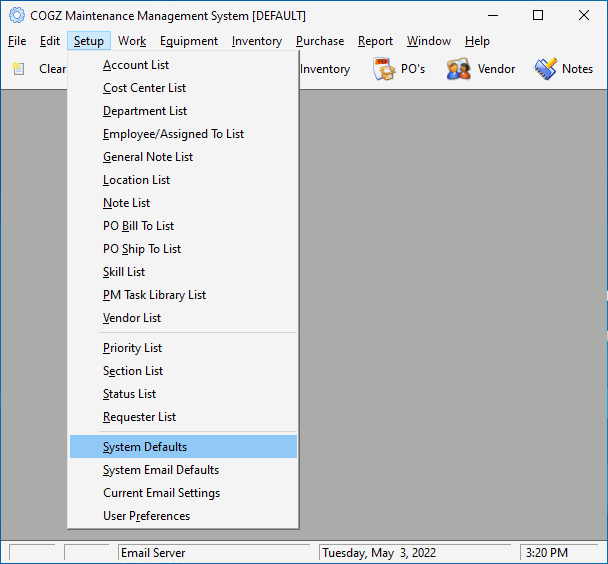The image size is (608, 564).
Task: Select User Preferences menu entry
Action: click(146, 516)
